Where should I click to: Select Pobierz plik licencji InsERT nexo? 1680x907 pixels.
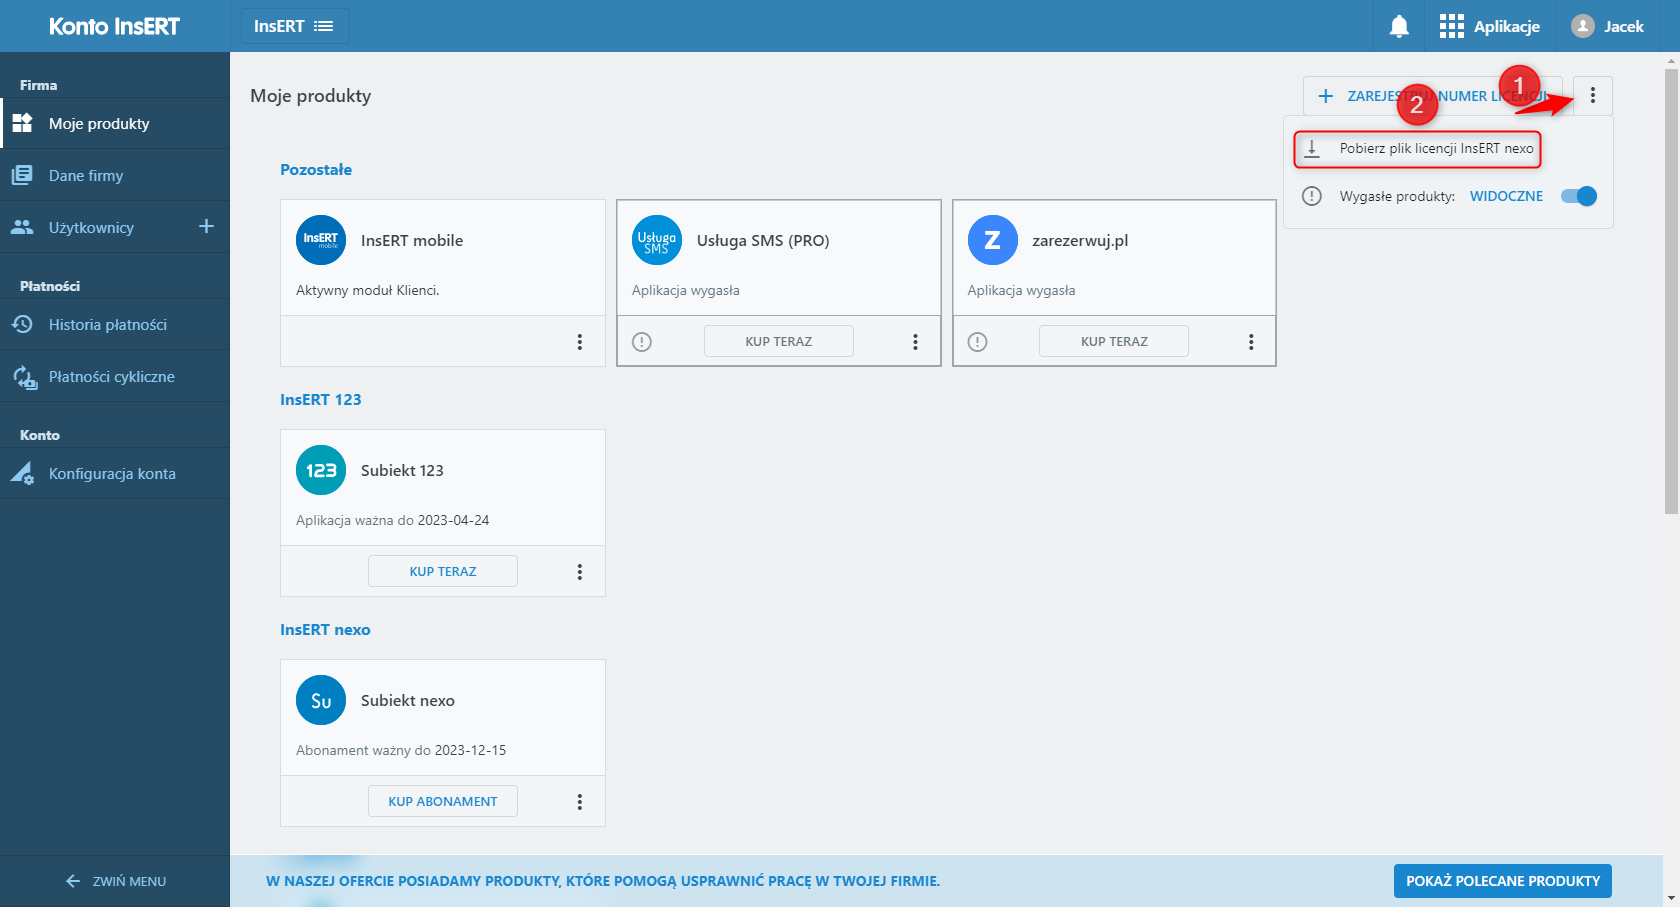click(1417, 149)
